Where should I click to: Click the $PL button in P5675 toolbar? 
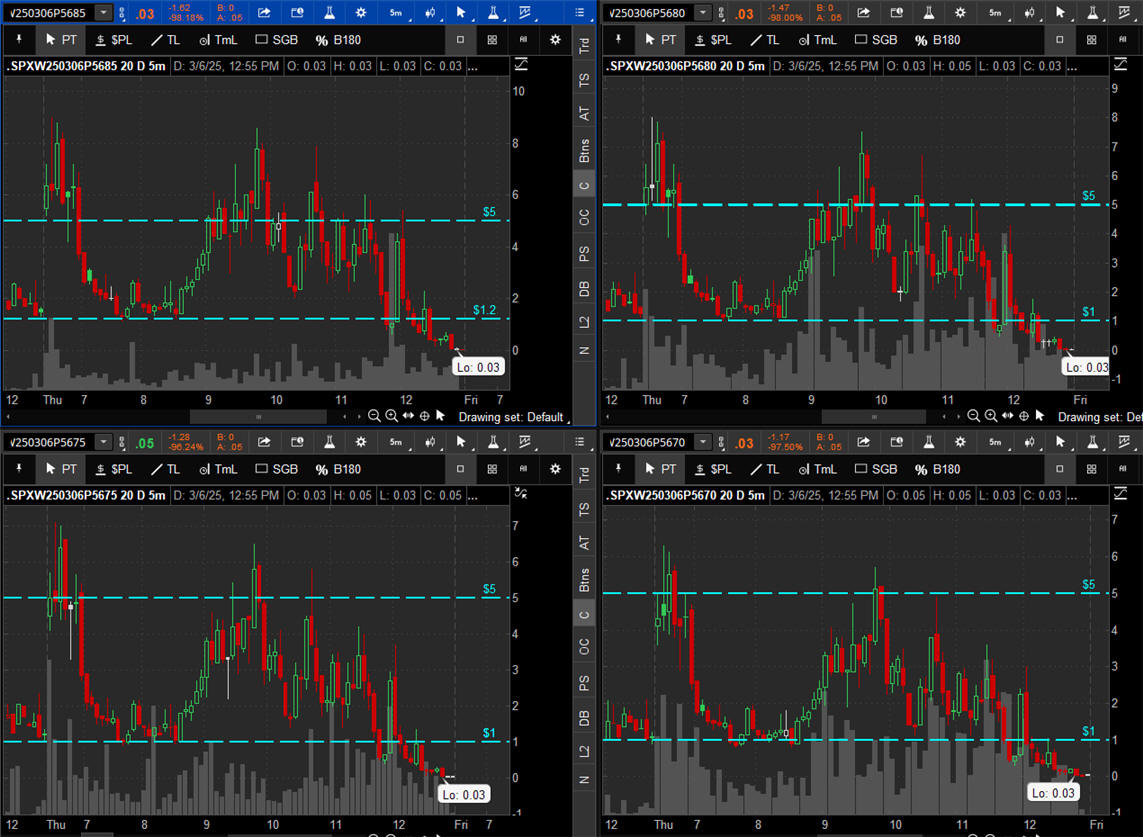click(x=113, y=469)
